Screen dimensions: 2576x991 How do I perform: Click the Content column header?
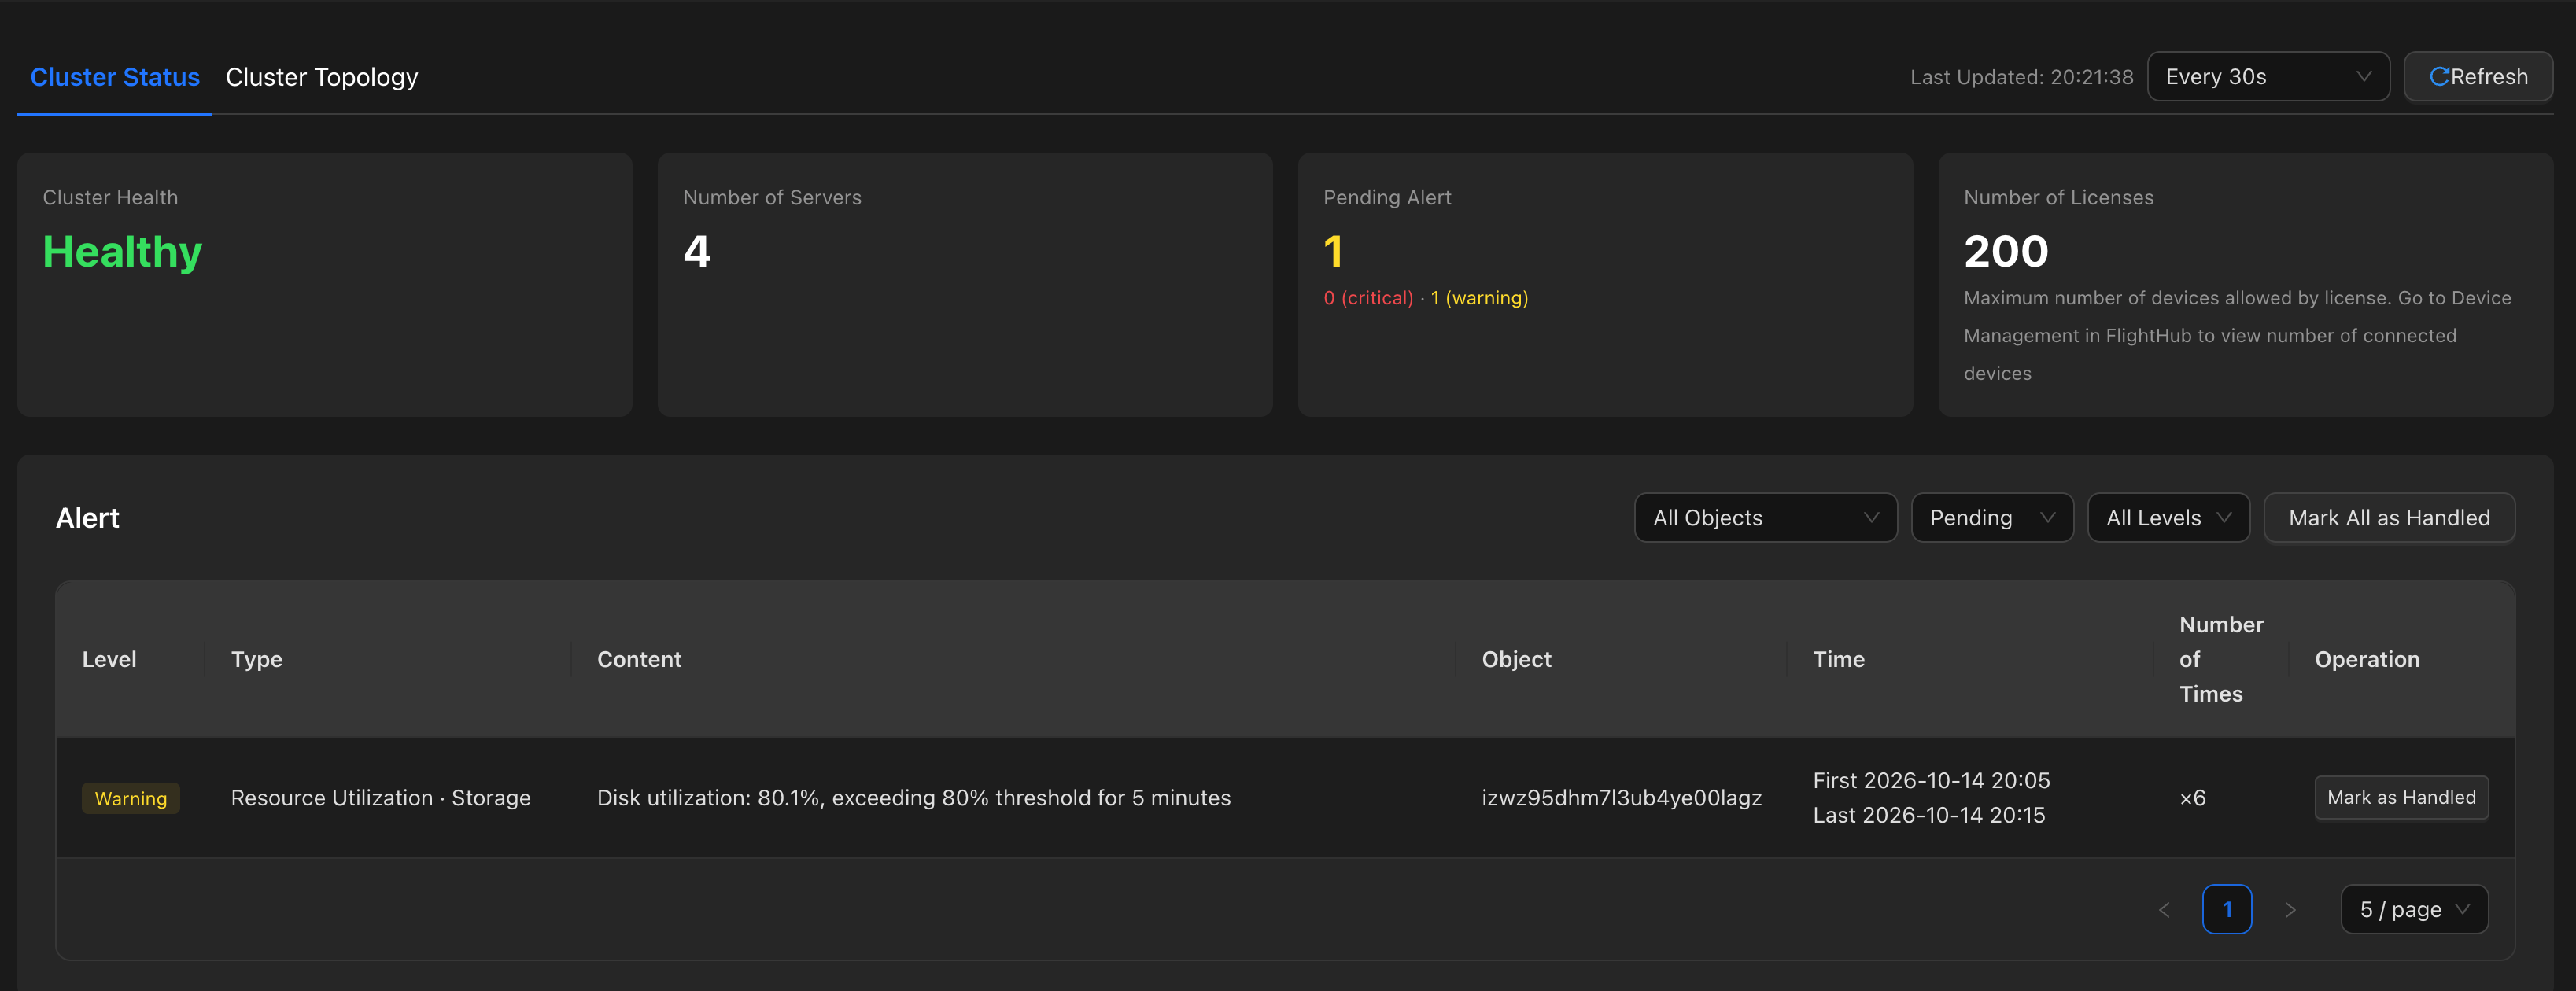(639, 659)
